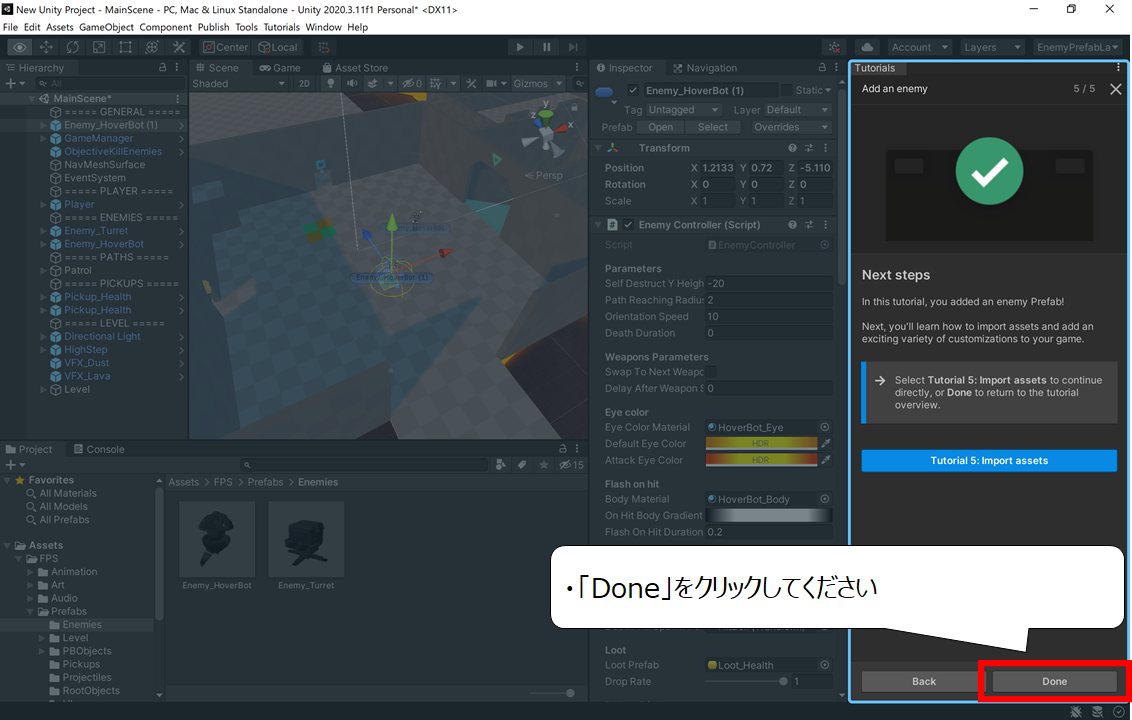Toggle hidden objects visibility in Scene

pos(412,84)
